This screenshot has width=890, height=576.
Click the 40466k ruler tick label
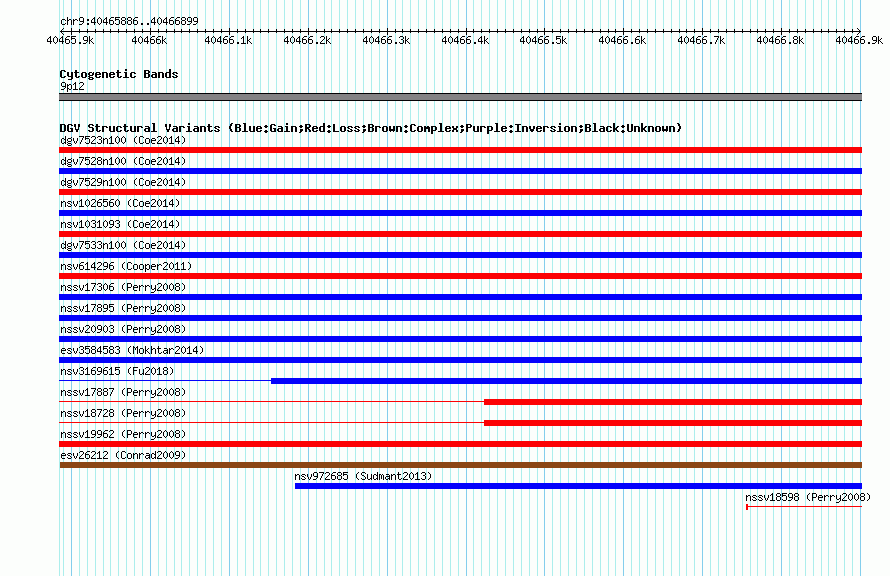149,40
